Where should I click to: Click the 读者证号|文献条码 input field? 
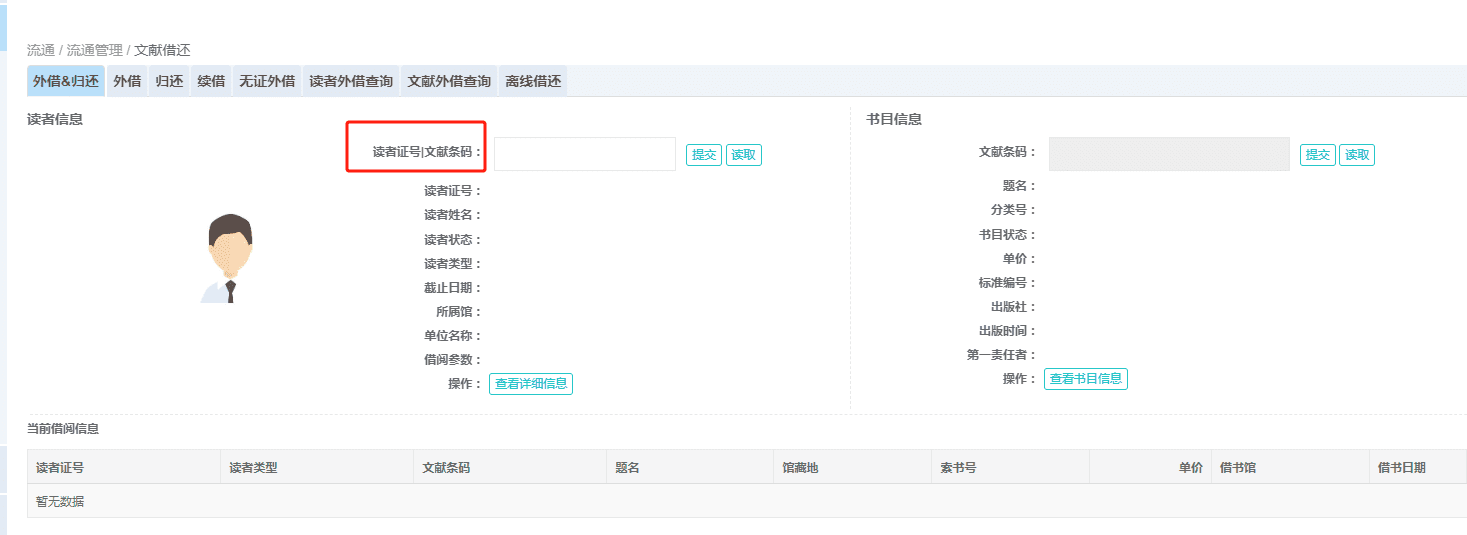(x=585, y=154)
